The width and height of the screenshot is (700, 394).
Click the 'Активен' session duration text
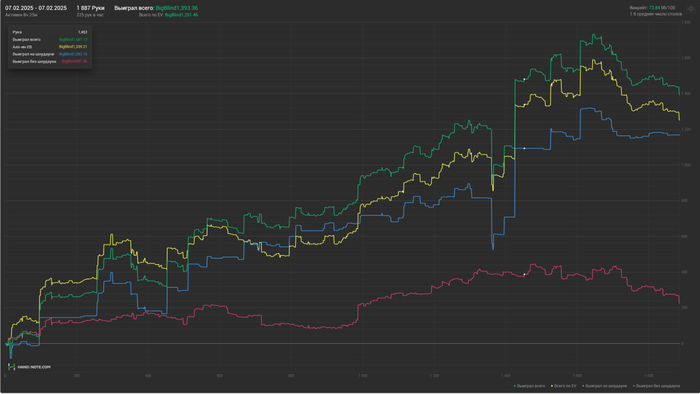(21, 15)
